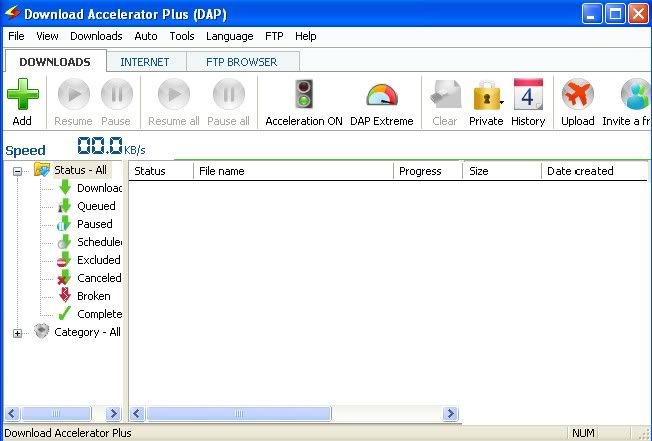Switch to the INTERNET tab
652x441 pixels.
[x=145, y=62]
